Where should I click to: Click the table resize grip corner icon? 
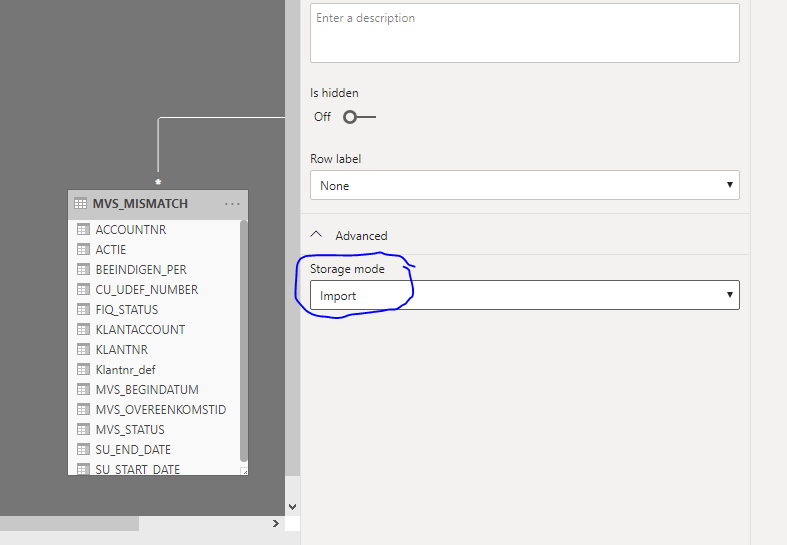pyautogui.click(x=244, y=471)
